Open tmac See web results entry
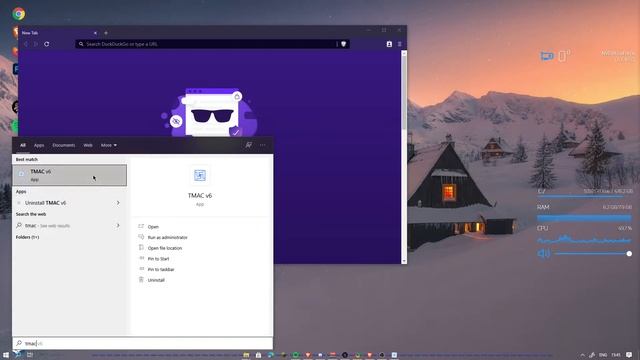640x360 pixels. click(47, 225)
